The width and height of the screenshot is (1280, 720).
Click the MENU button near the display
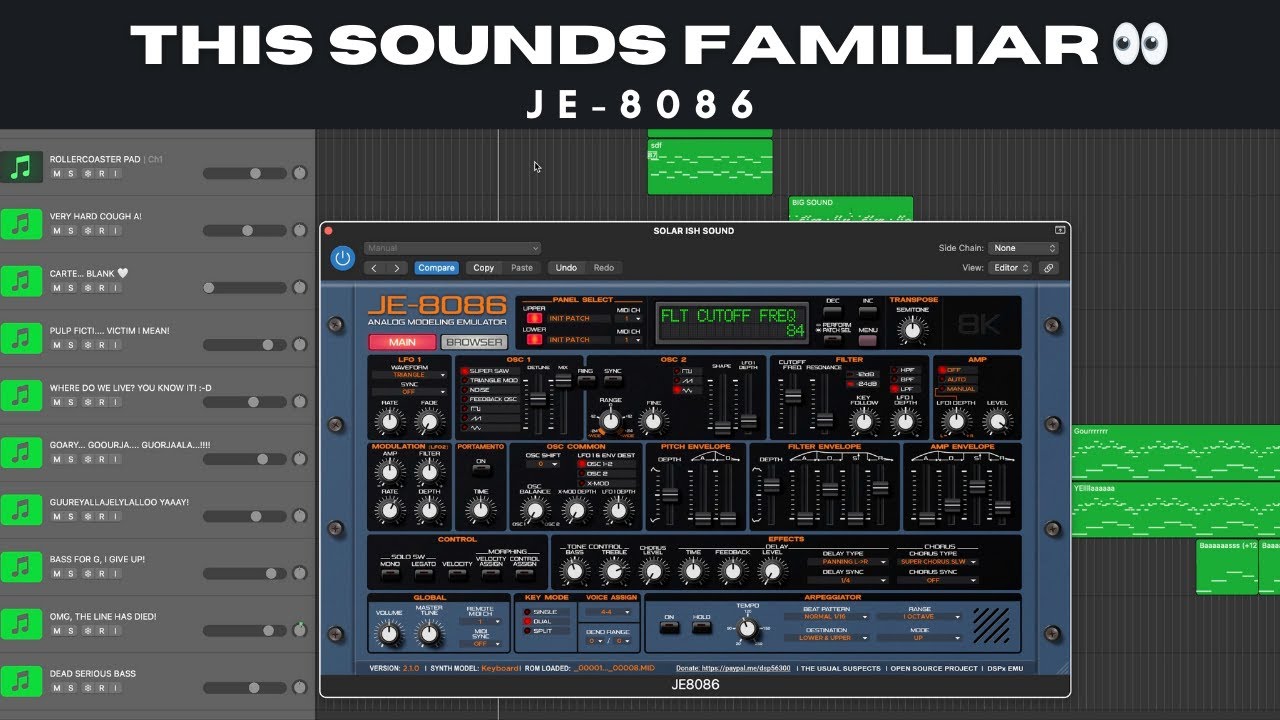[867, 340]
